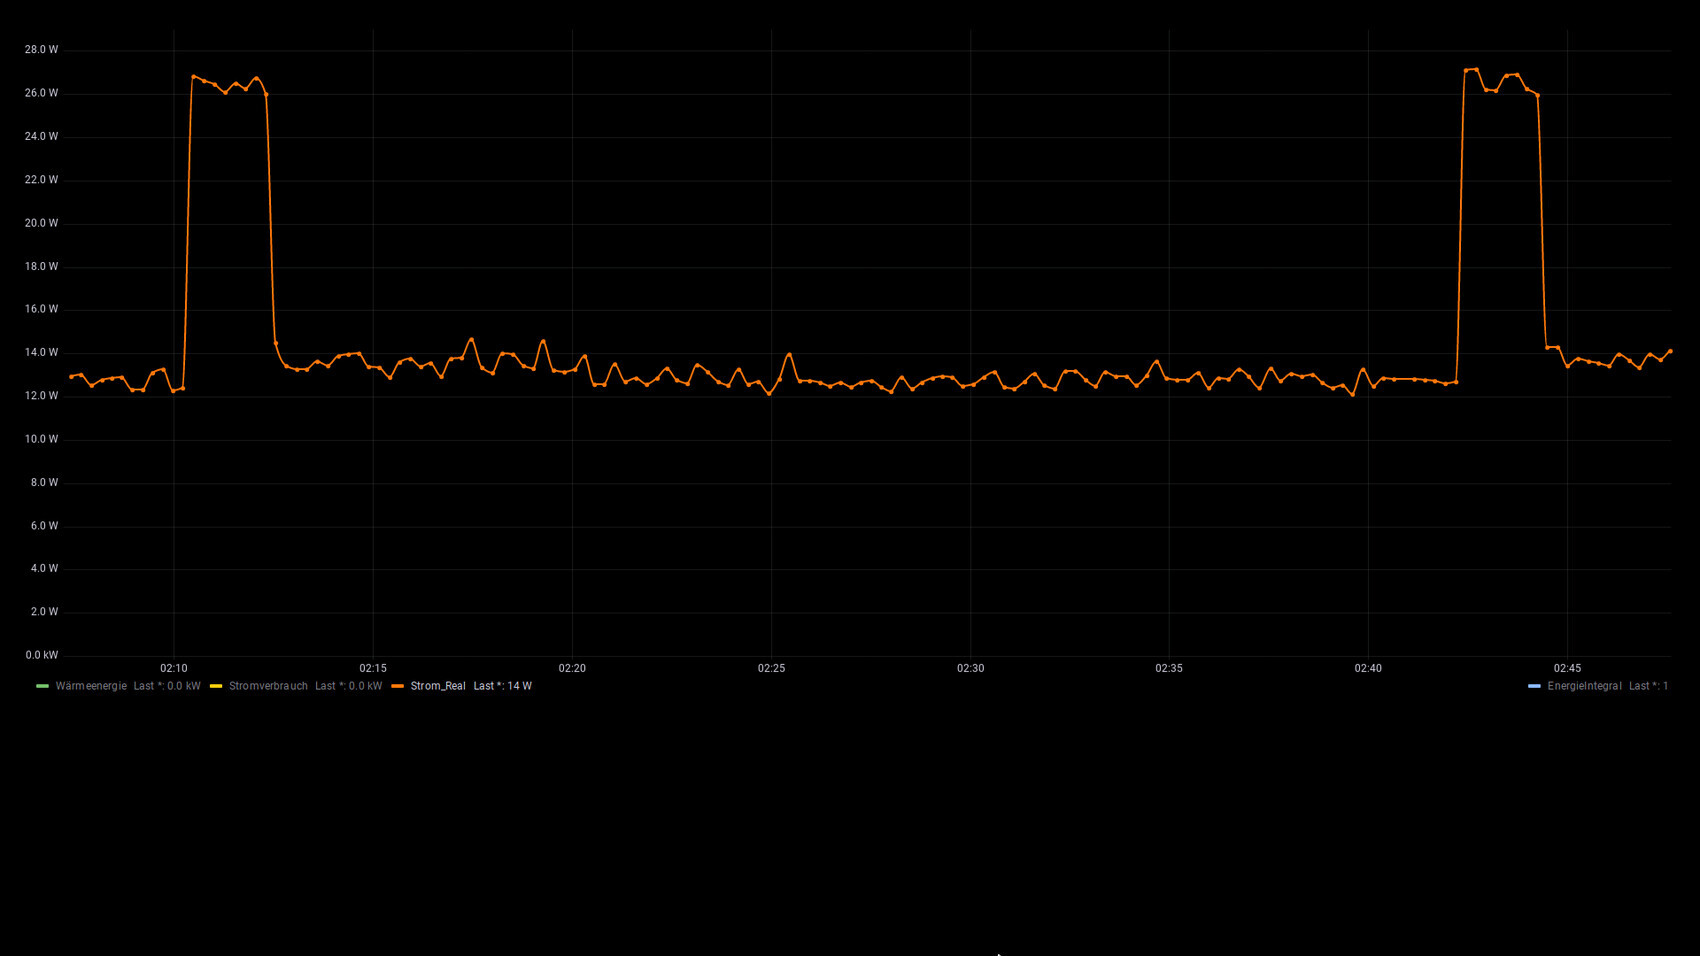The image size is (1700, 956).
Task: Click the Stromverbrauch "Last *: 0.0 kW" value
Action: tap(348, 686)
